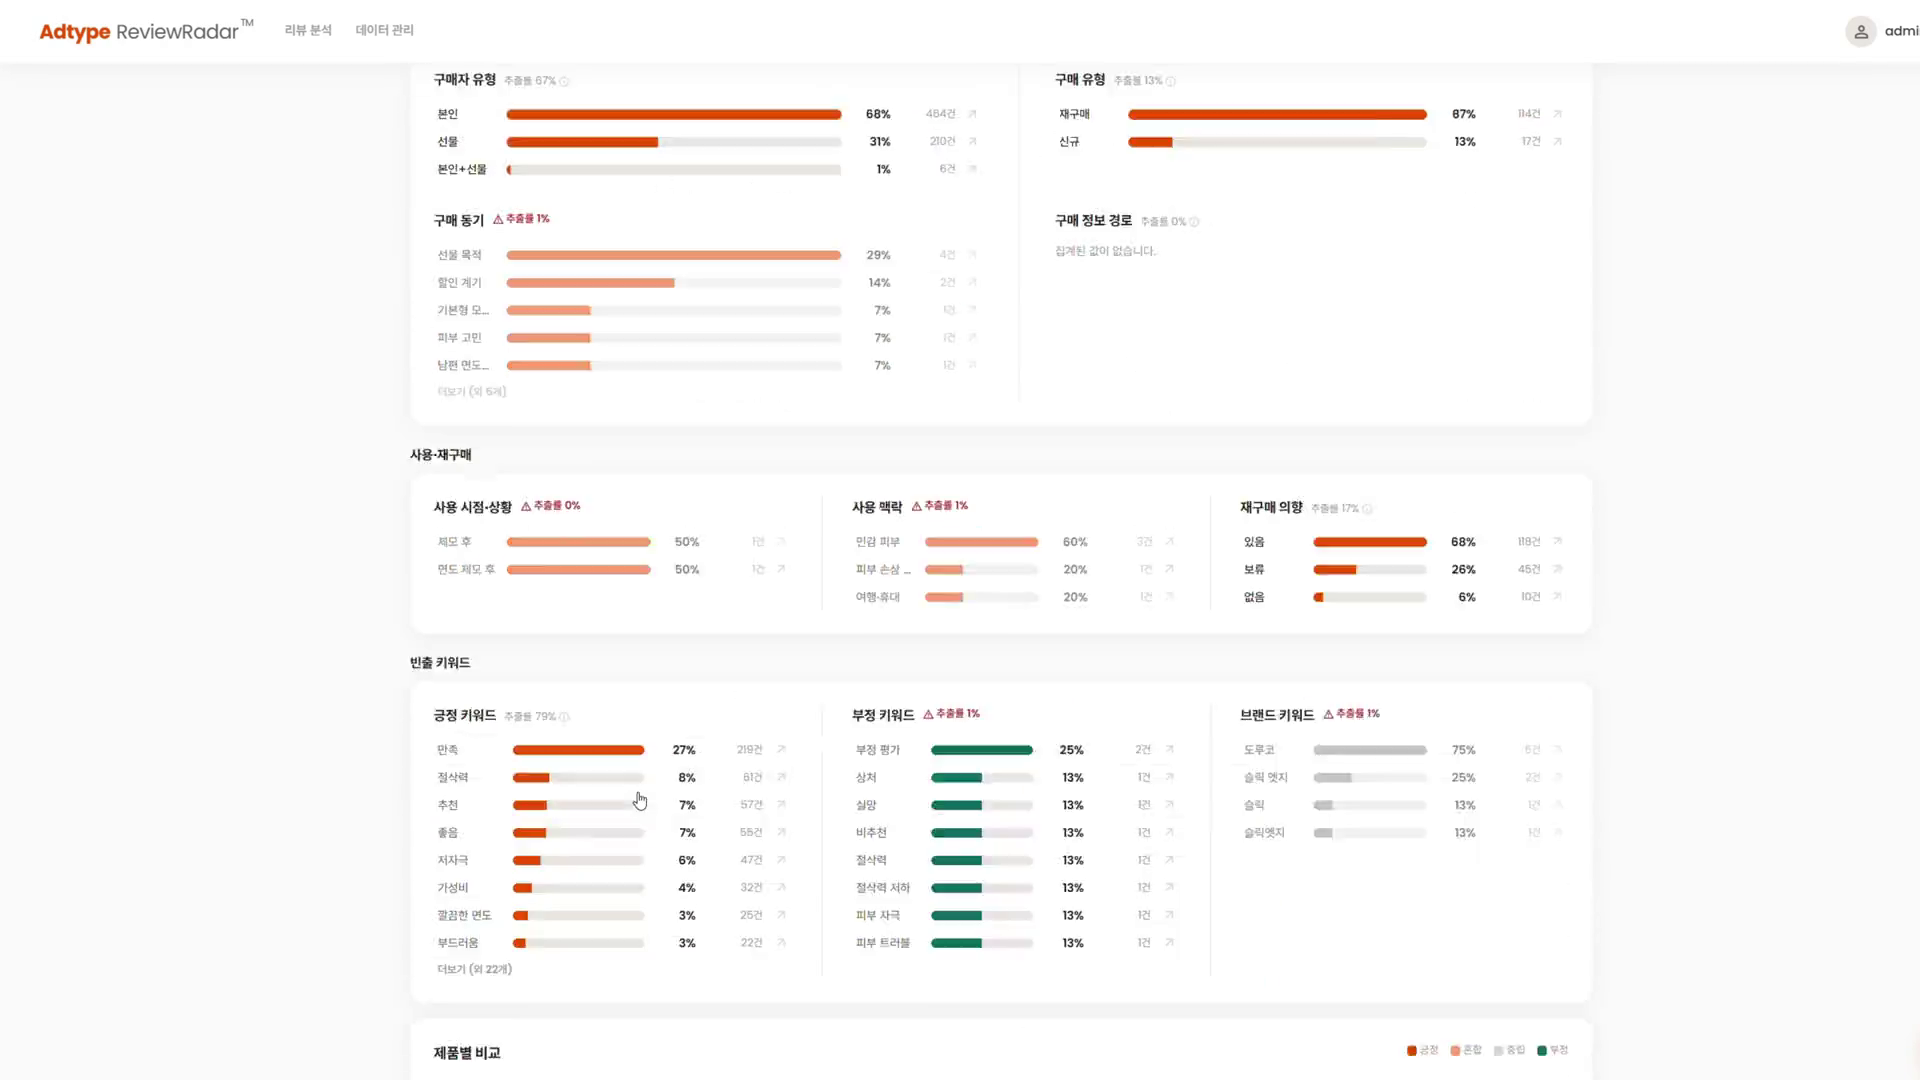
Task: Toggle the 긍정 legend item in 제품별 비교
Action: pos(1422,1050)
